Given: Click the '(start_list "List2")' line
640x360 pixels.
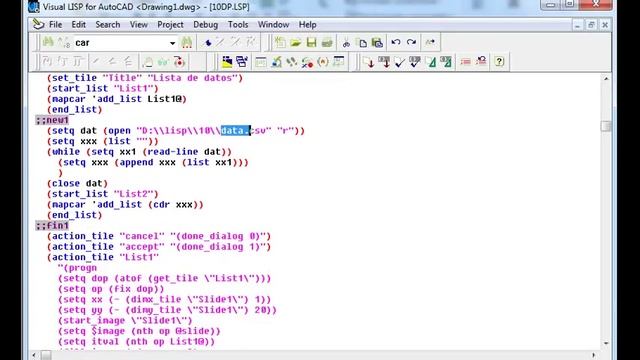Looking at the screenshot, I should (102, 194).
